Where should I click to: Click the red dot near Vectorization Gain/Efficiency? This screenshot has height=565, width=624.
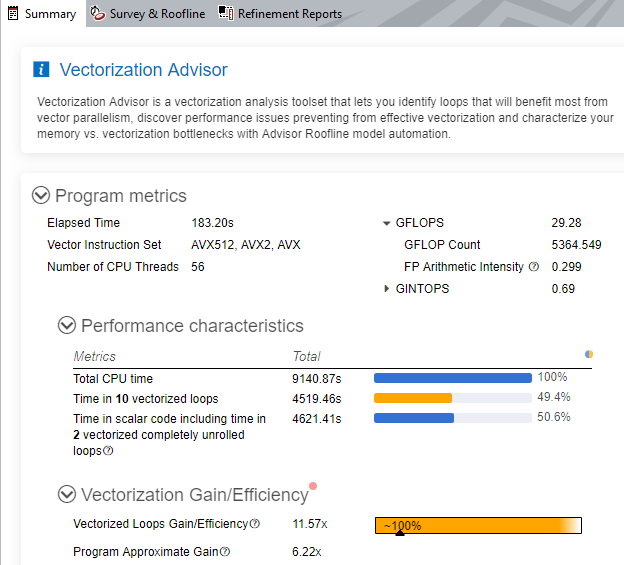(313, 486)
